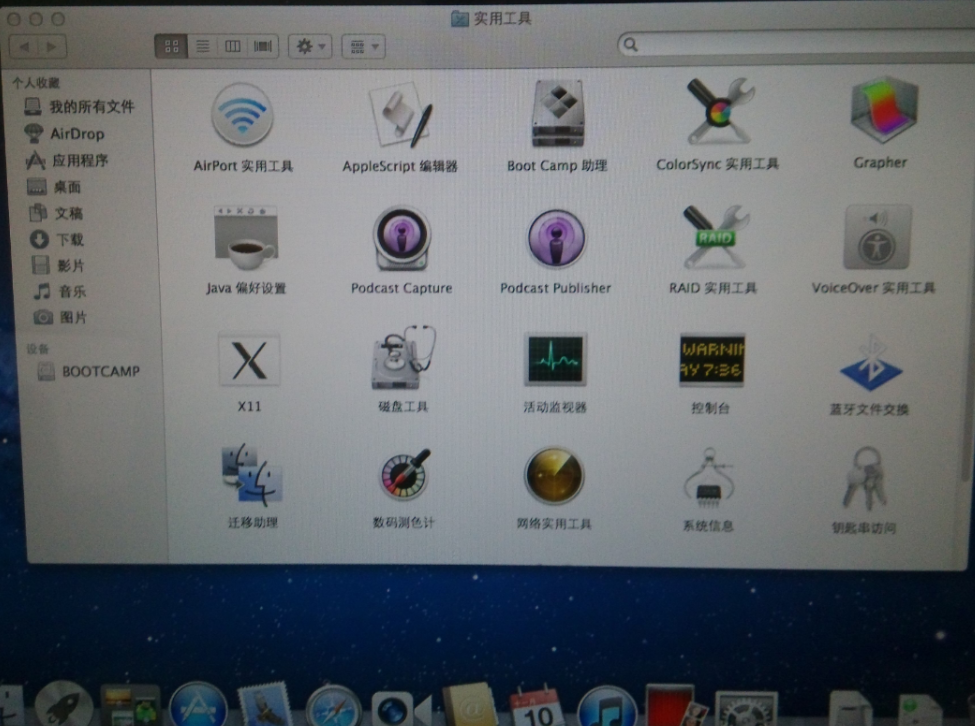Click the Finder search field

tap(796, 44)
